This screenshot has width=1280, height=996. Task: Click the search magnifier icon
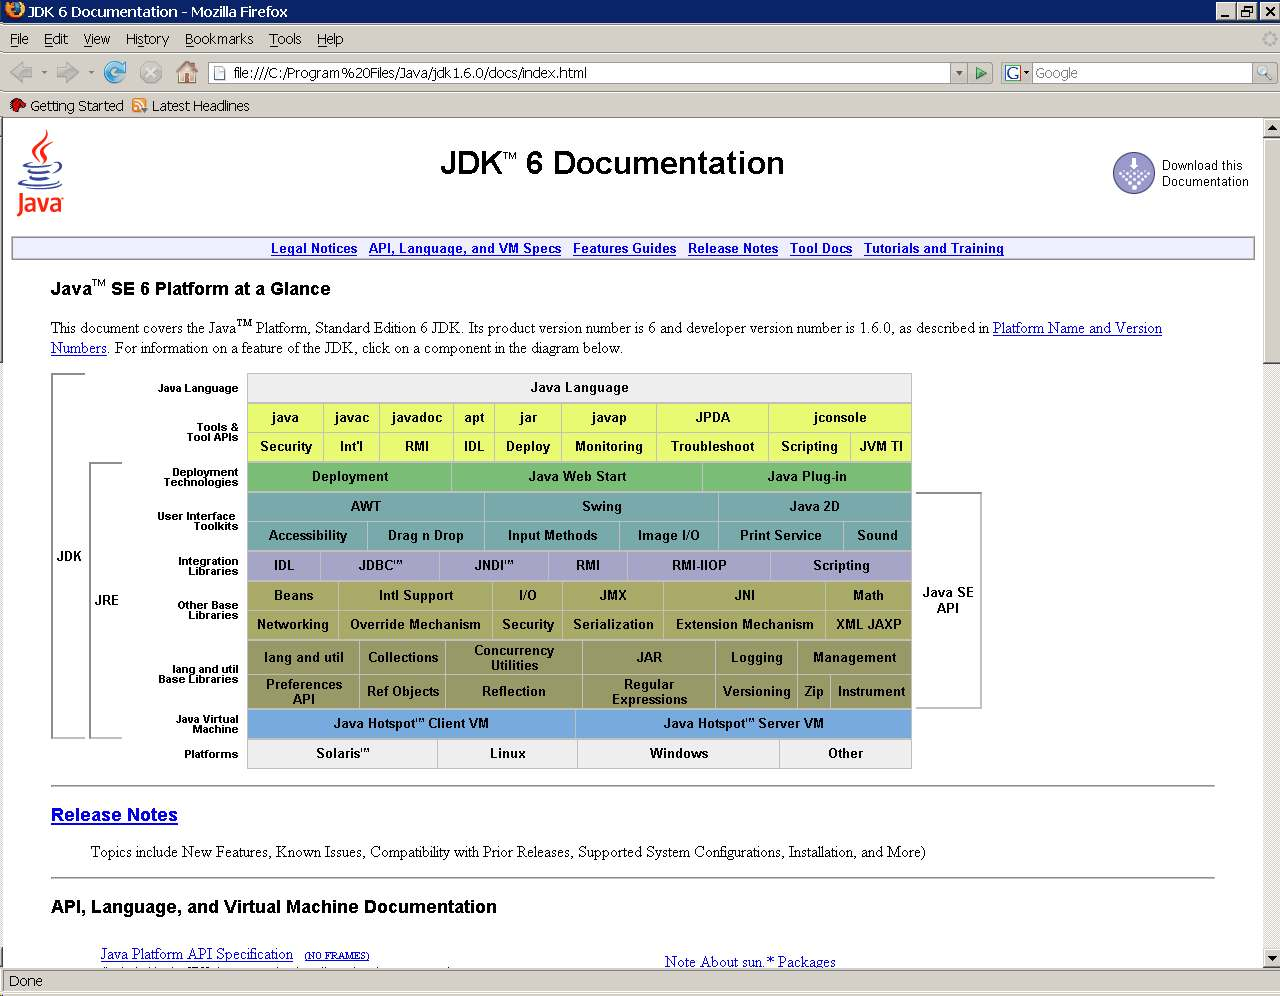pyautogui.click(x=1264, y=73)
